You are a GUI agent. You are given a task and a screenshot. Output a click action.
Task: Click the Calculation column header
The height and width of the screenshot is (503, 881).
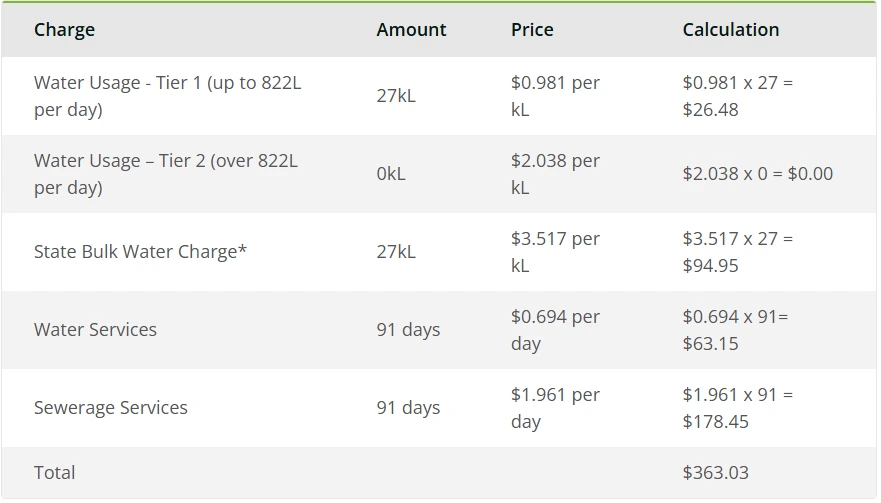(x=730, y=30)
